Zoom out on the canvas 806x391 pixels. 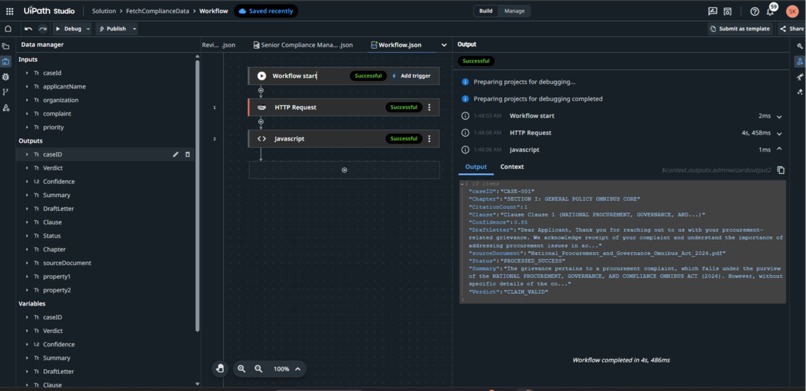(x=259, y=369)
